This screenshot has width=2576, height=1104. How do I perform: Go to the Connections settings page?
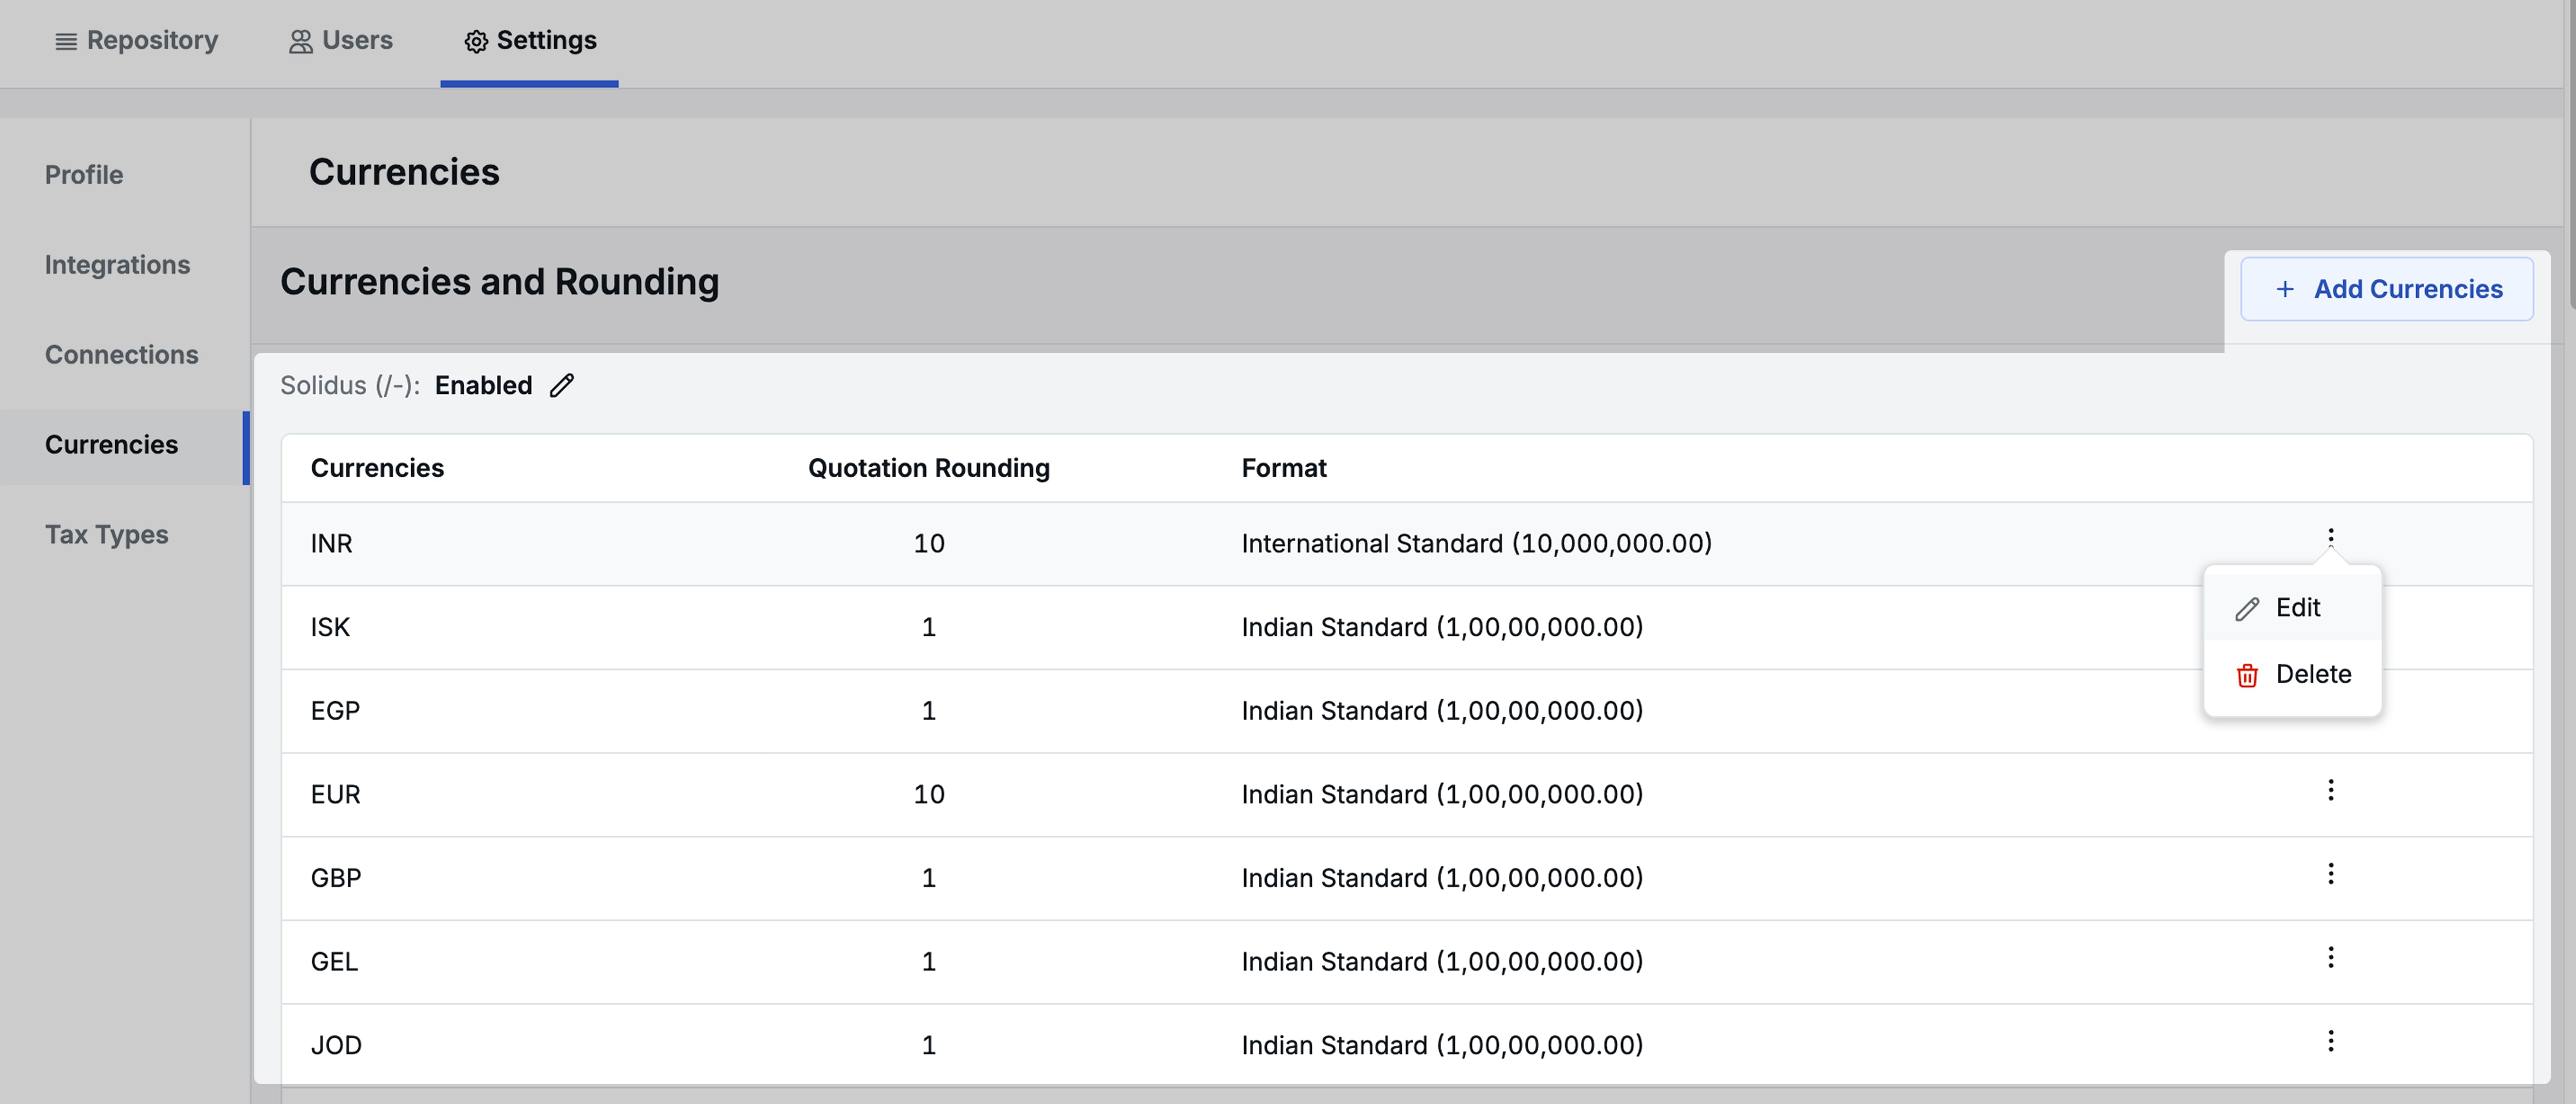pos(121,355)
